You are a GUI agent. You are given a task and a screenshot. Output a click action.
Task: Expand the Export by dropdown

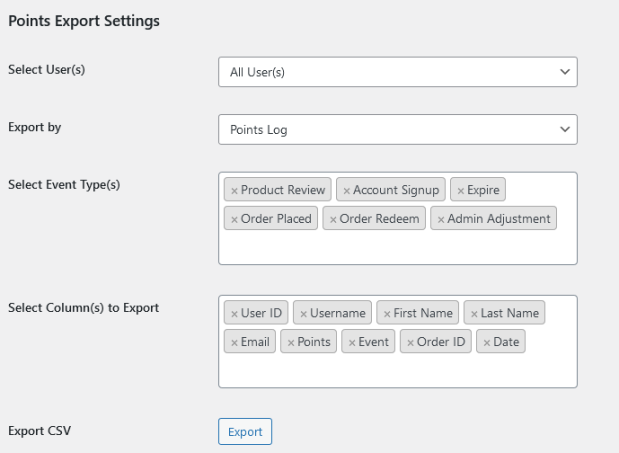(397, 129)
